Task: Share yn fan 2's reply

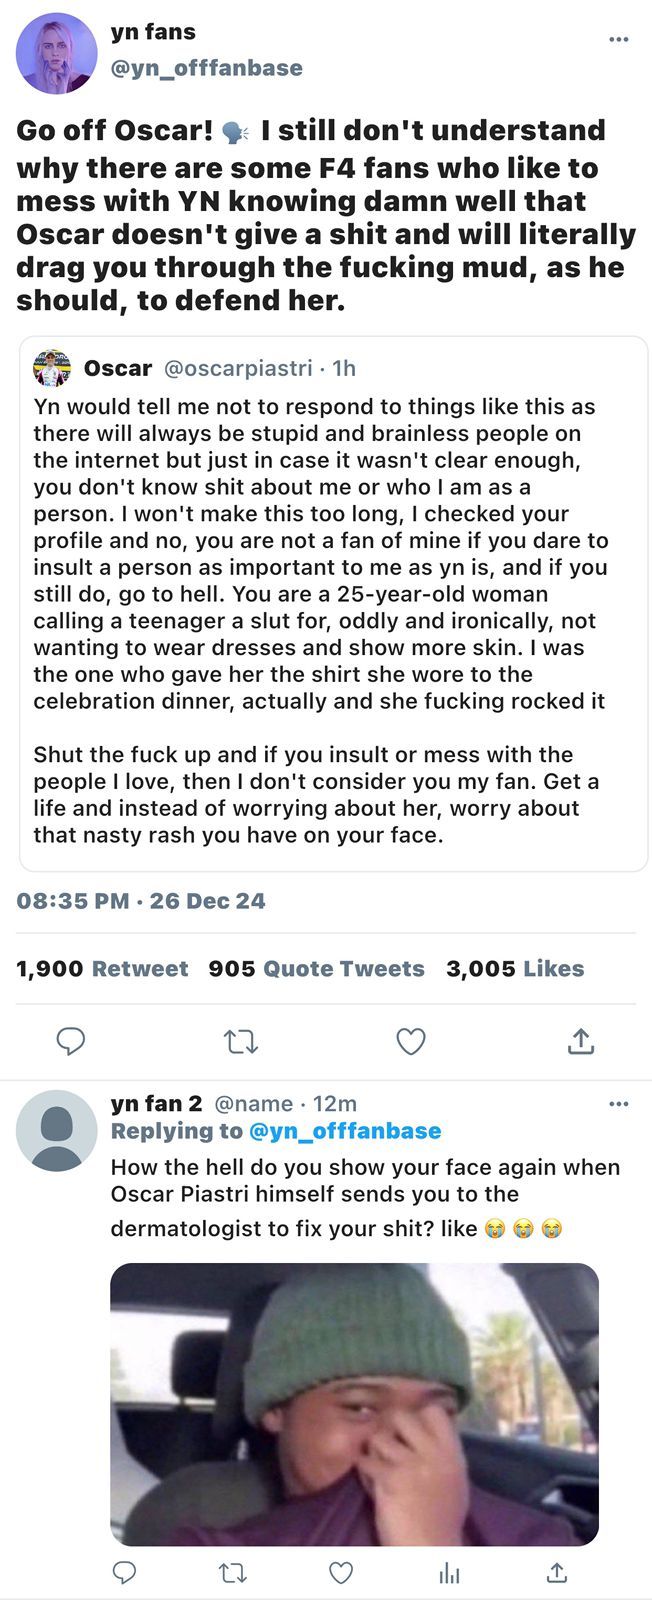Action: pos(557,1572)
